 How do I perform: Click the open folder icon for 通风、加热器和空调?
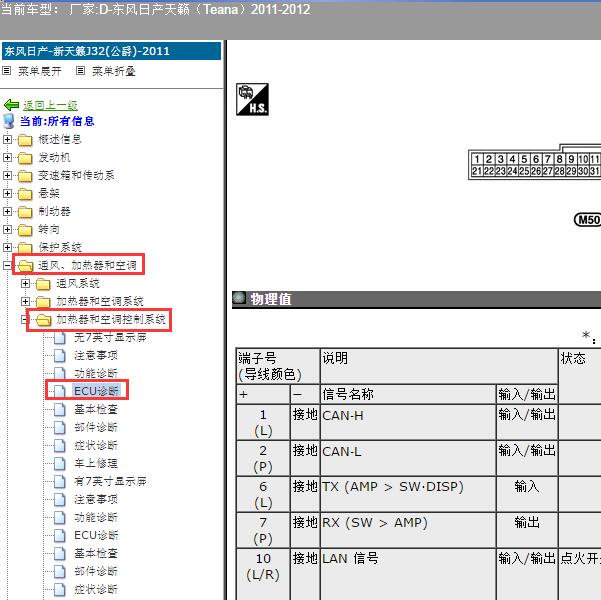coord(25,266)
